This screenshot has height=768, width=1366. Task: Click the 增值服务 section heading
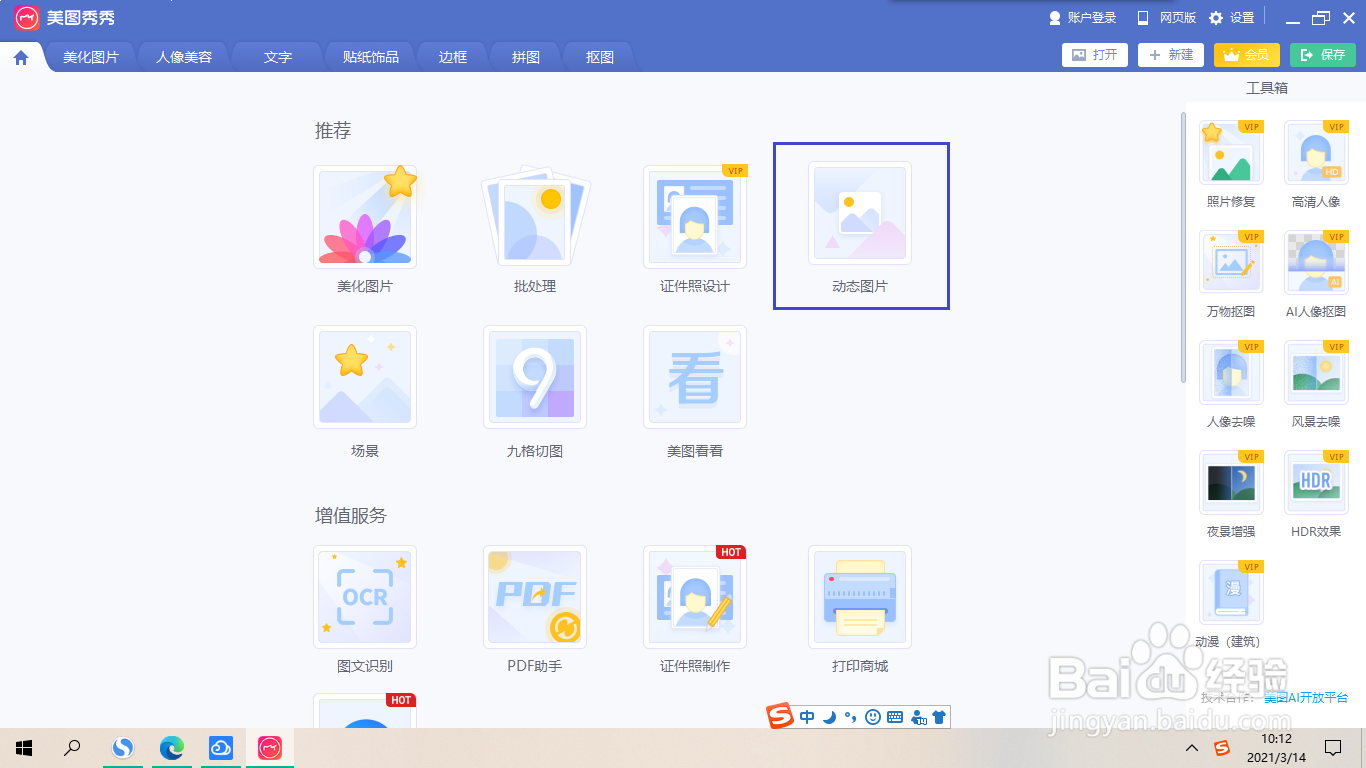click(x=351, y=515)
